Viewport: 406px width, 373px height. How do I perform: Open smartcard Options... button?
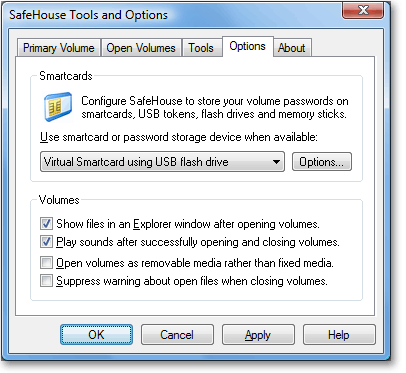coord(322,162)
